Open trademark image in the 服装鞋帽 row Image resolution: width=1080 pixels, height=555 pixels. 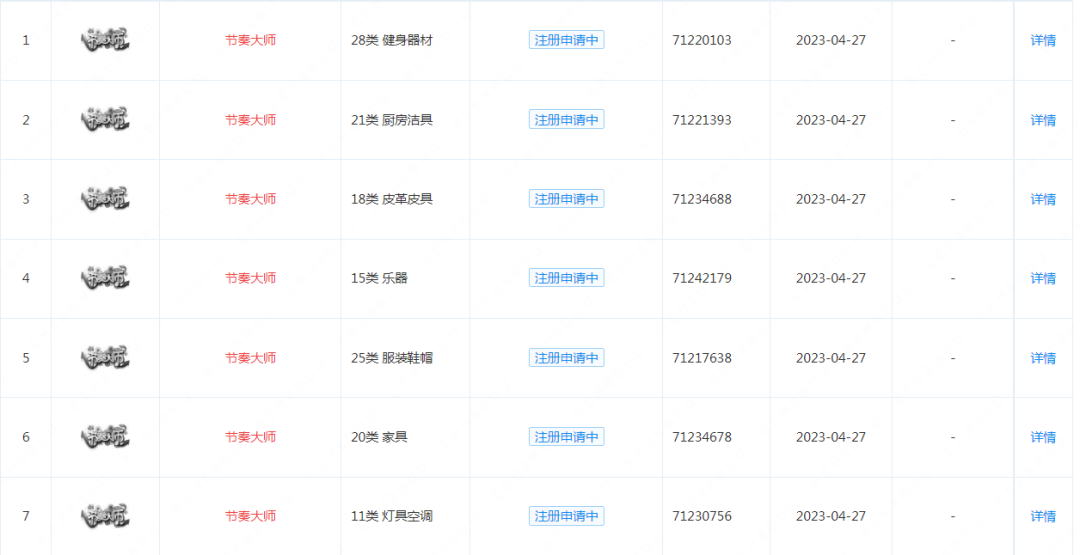(x=105, y=357)
